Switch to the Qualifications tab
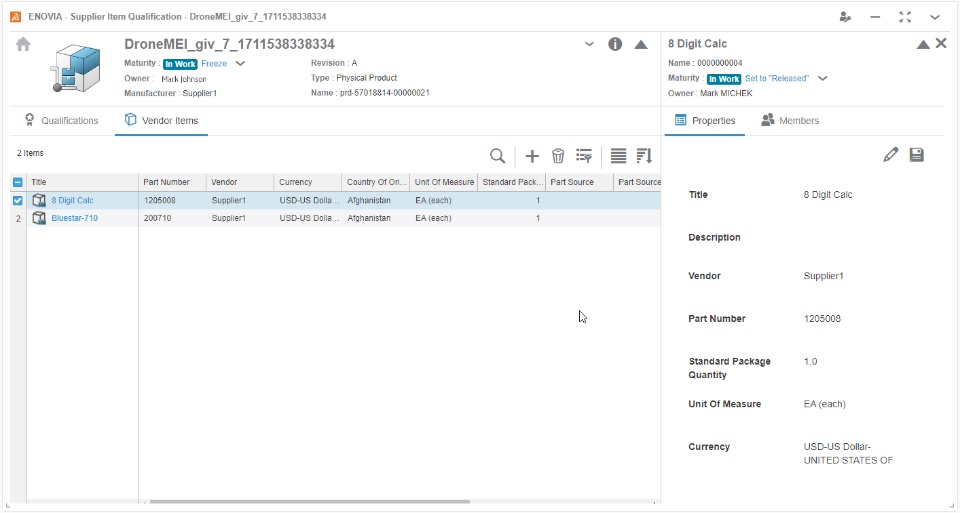This screenshot has height=513, width=960. tap(61, 121)
